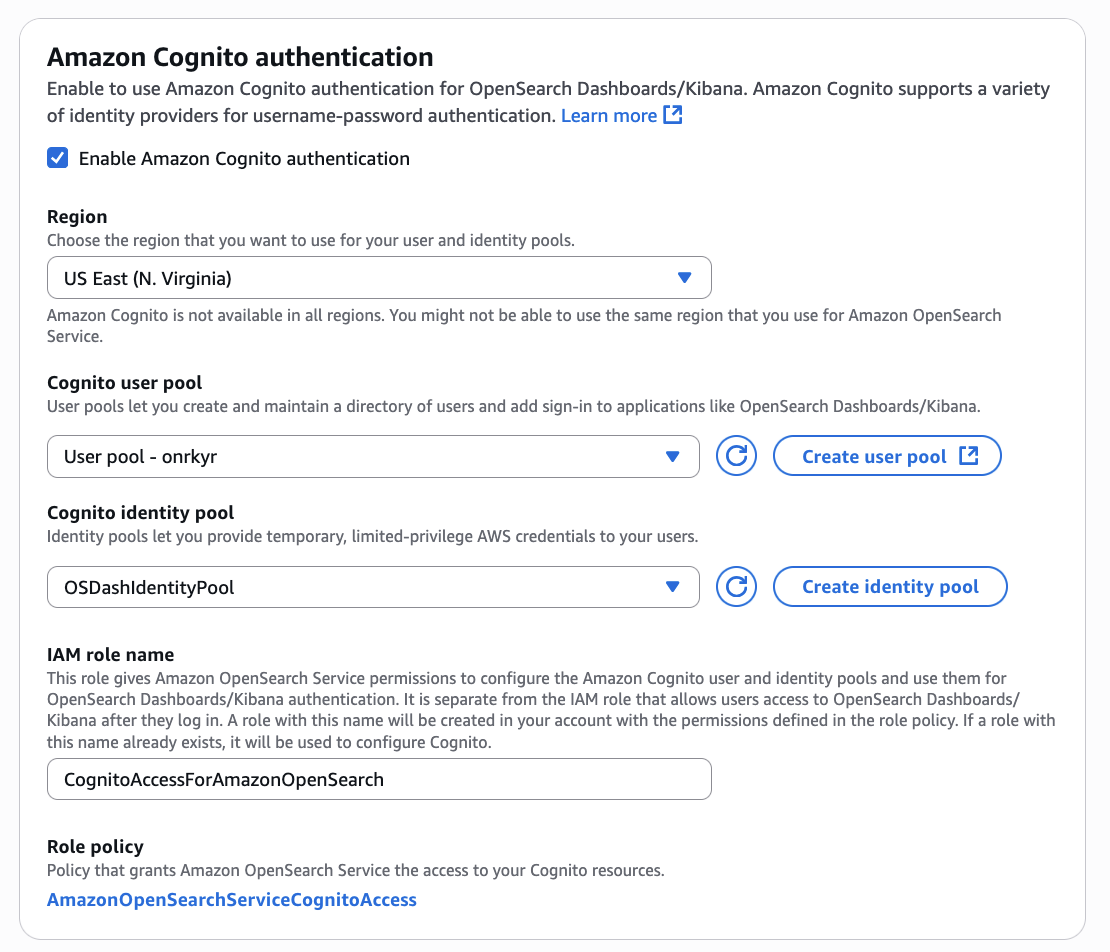The height and width of the screenshot is (952, 1110).
Task: Click the Create user pool button
Action: pos(887,455)
